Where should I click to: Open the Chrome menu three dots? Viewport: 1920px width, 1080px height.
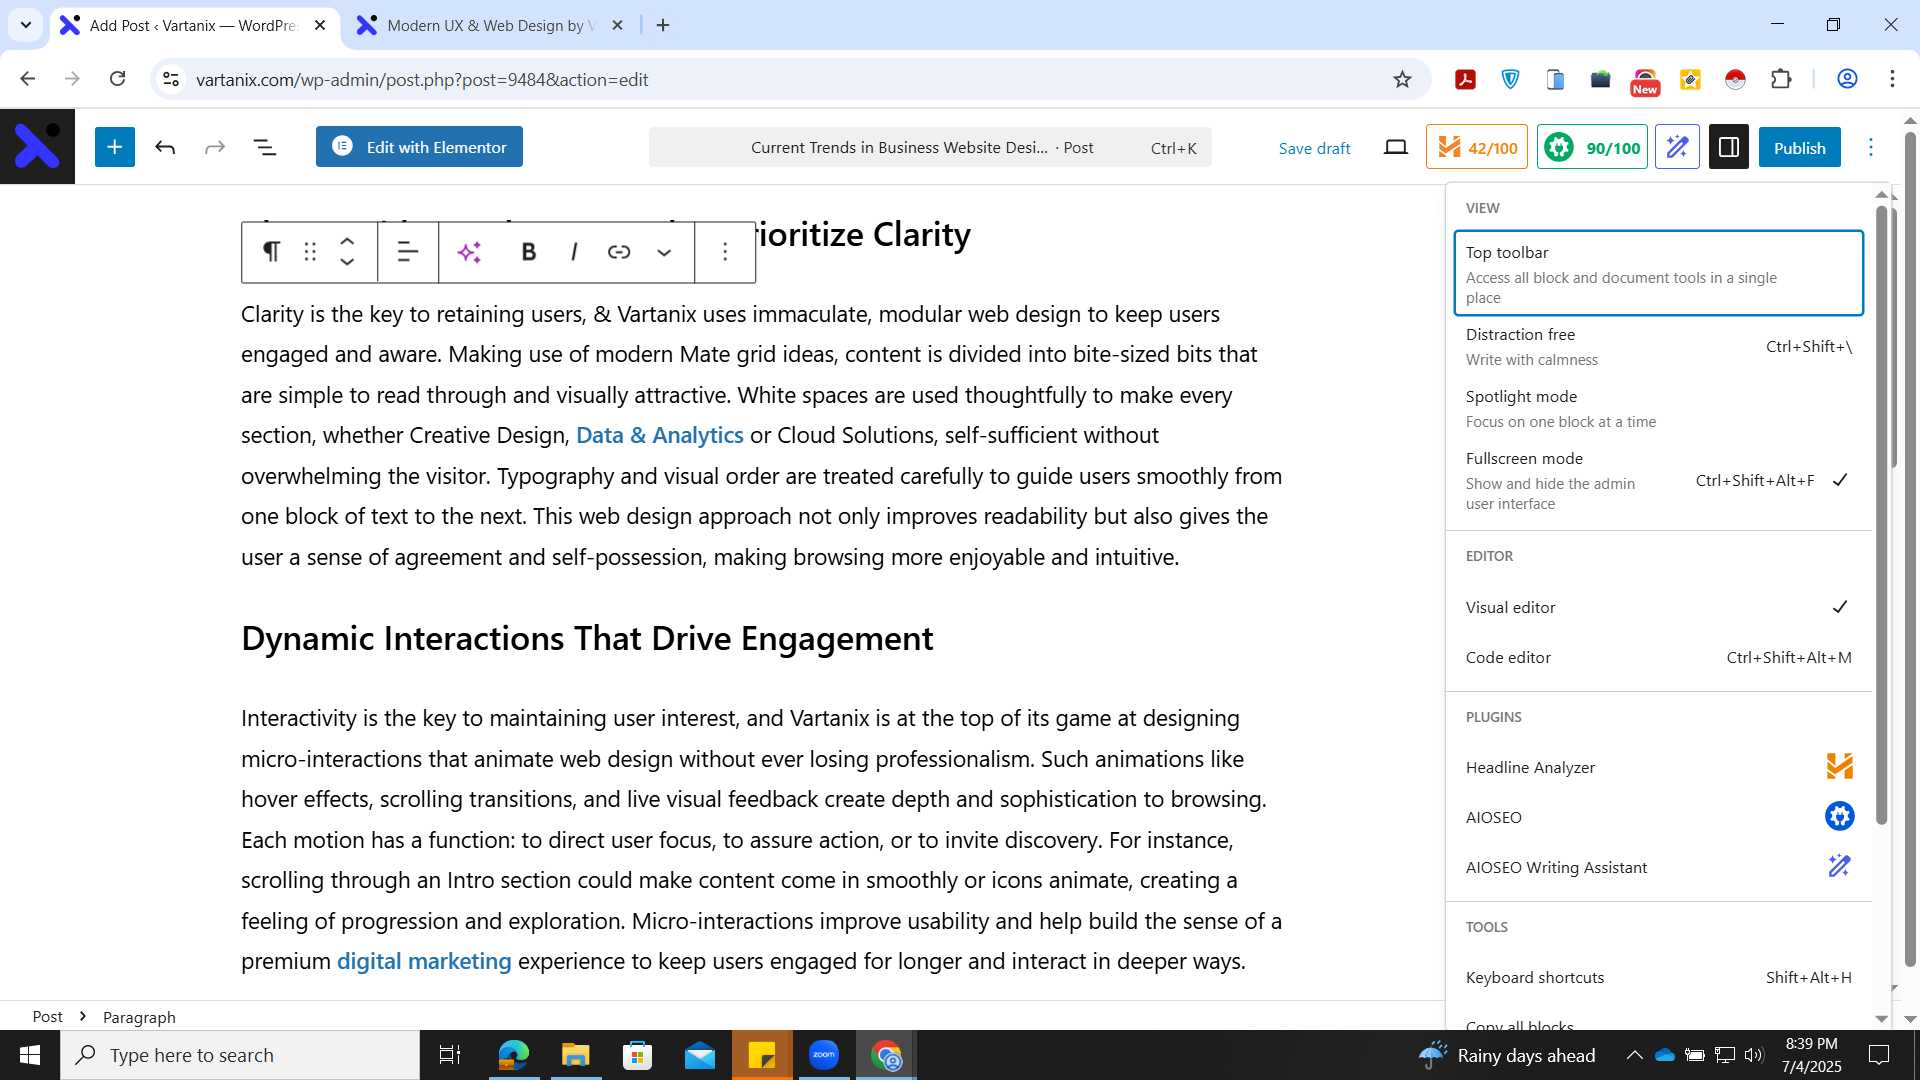[x=1892, y=79]
